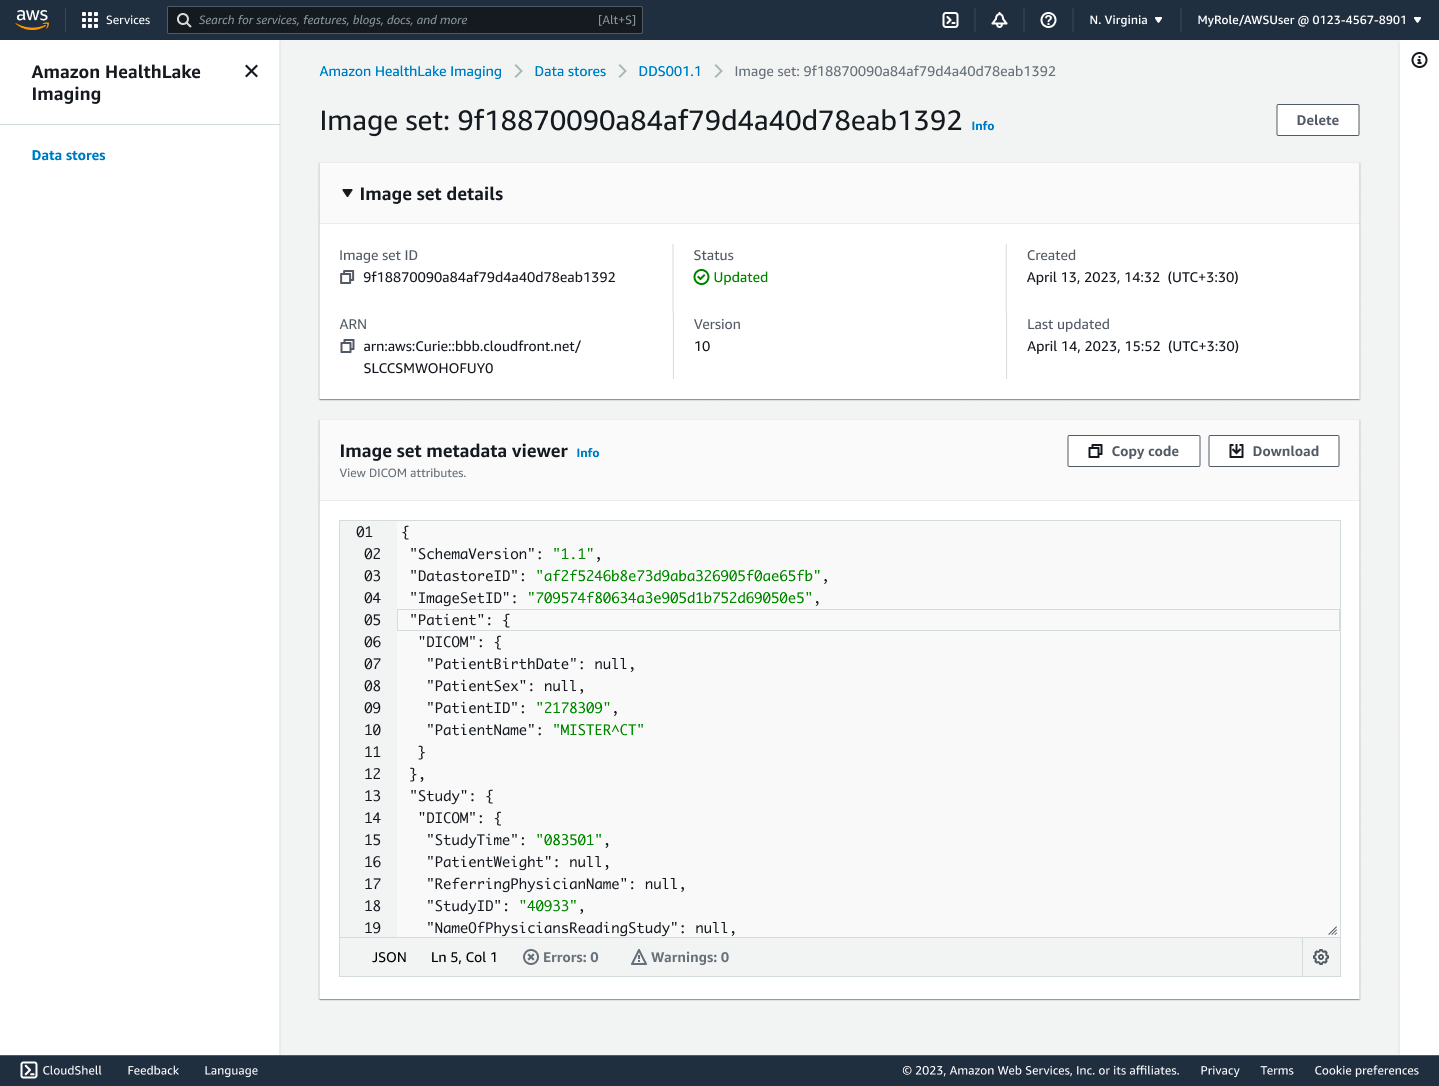Open the help question mark menu
The image size is (1439, 1086).
click(x=1048, y=20)
